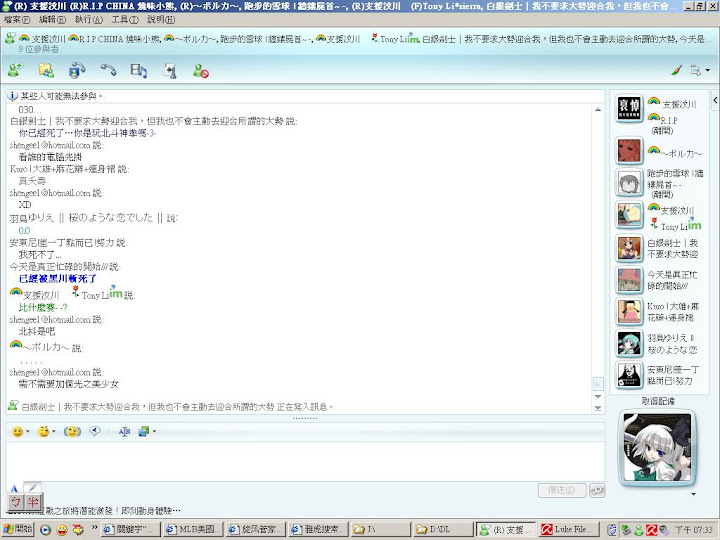The height and width of the screenshot is (540, 720).
Task: Open emoticon picker dropdown arrow
Action: (x=28, y=431)
